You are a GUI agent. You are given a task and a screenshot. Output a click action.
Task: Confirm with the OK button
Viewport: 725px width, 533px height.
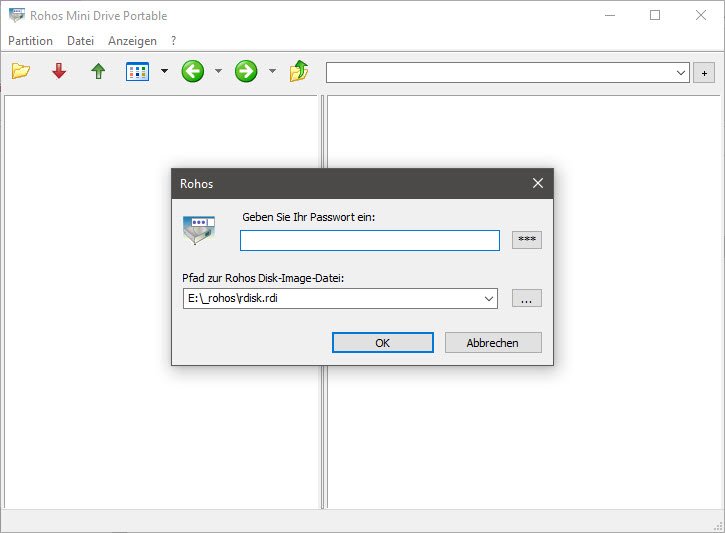tap(383, 343)
